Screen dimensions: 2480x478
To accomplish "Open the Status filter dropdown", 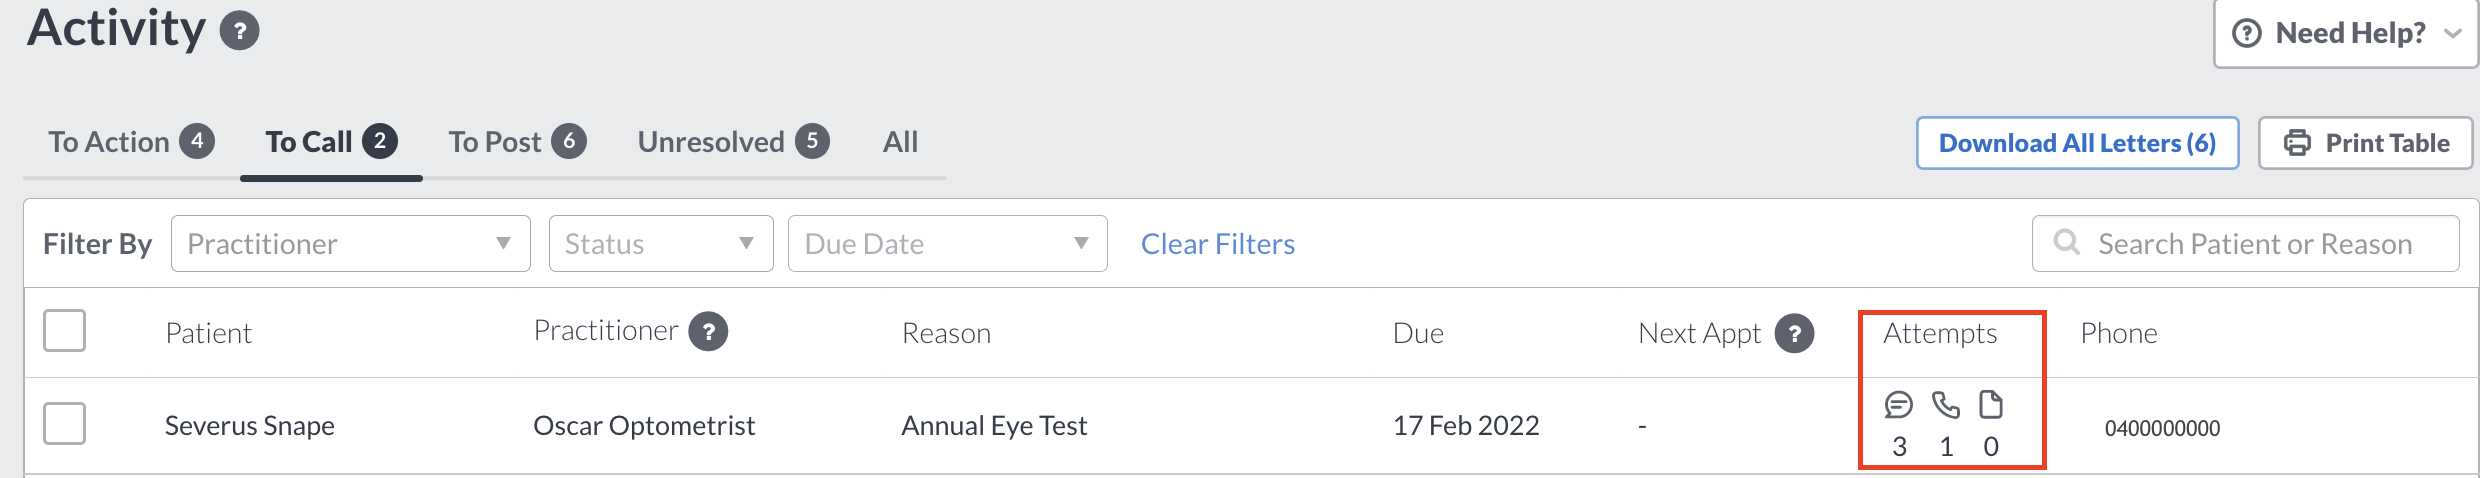I will coord(661,243).
